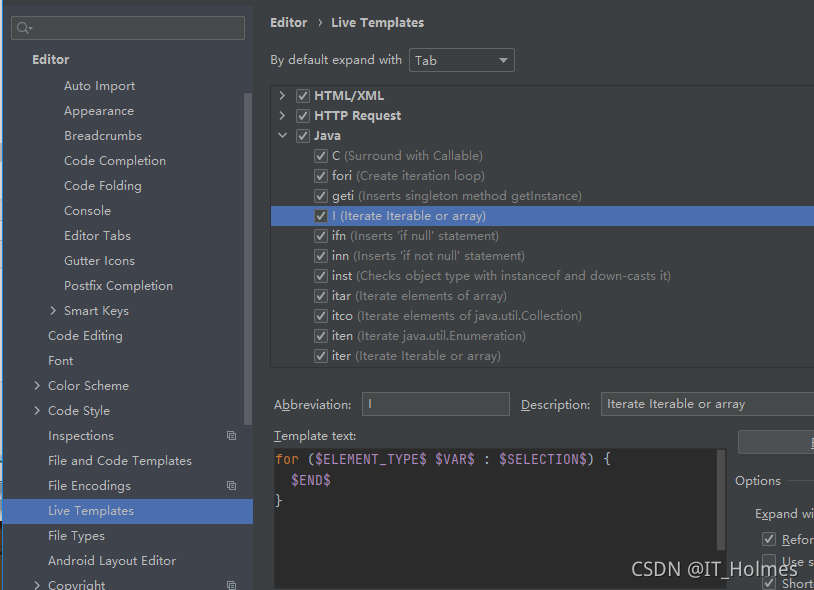Uncheck the inst template checkbox
The width and height of the screenshot is (814, 590).
[x=321, y=276]
